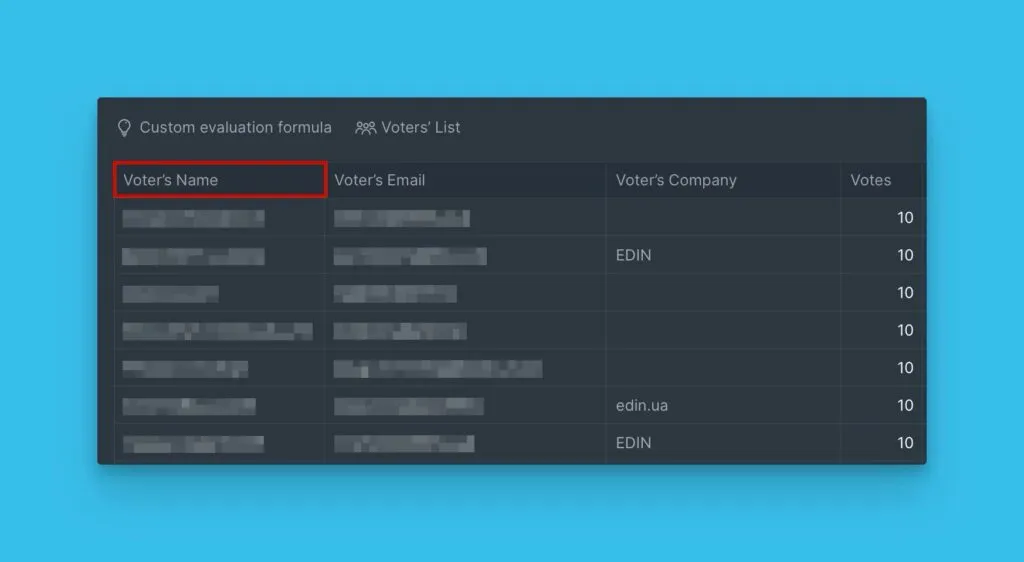The image size is (1024, 562).
Task: Click the EDIN company cell in last row
Action: coord(633,443)
